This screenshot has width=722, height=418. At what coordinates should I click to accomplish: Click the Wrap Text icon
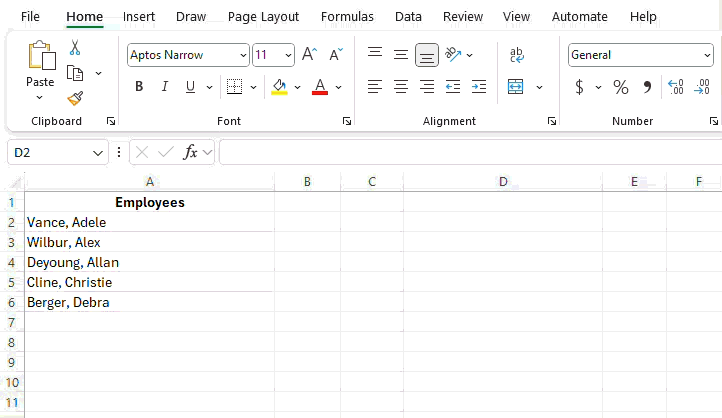[x=517, y=55]
